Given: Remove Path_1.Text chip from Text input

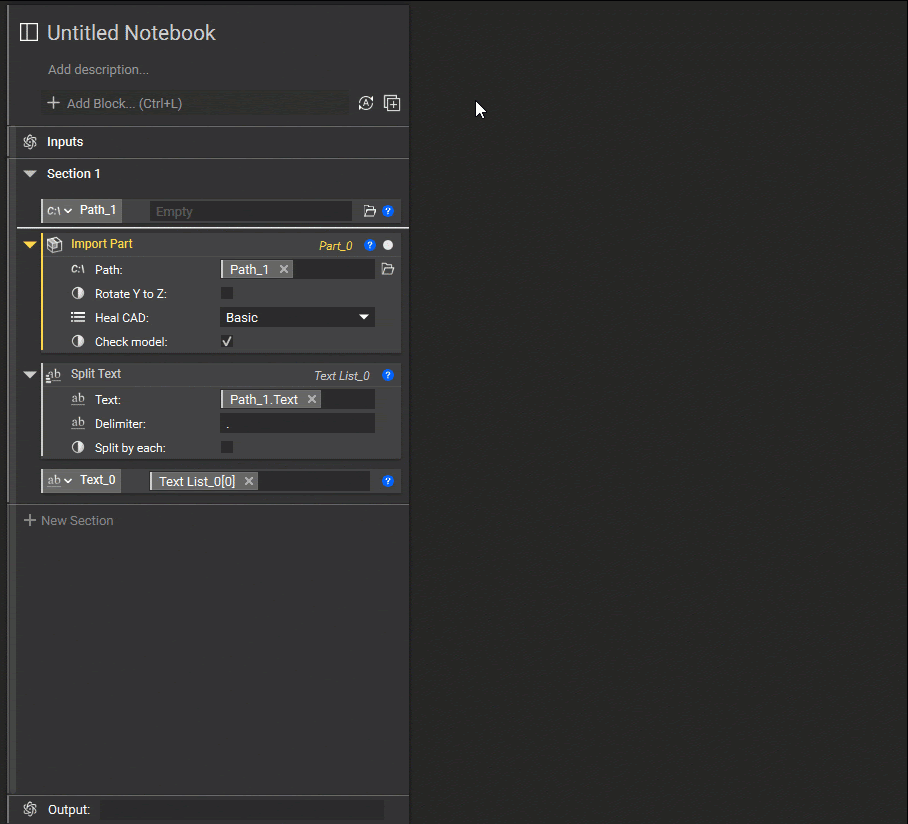Looking at the screenshot, I should (x=312, y=399).
